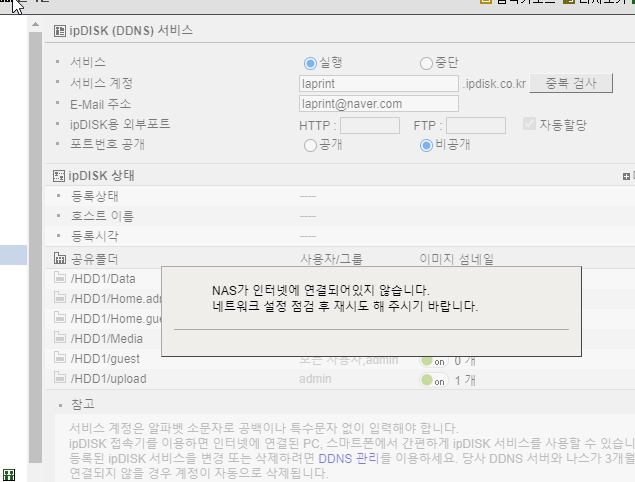The height and width of the screenshot is (482, 635).
Task: Click the admin user text for /HDD1/upload
Action: coord(315,379)
